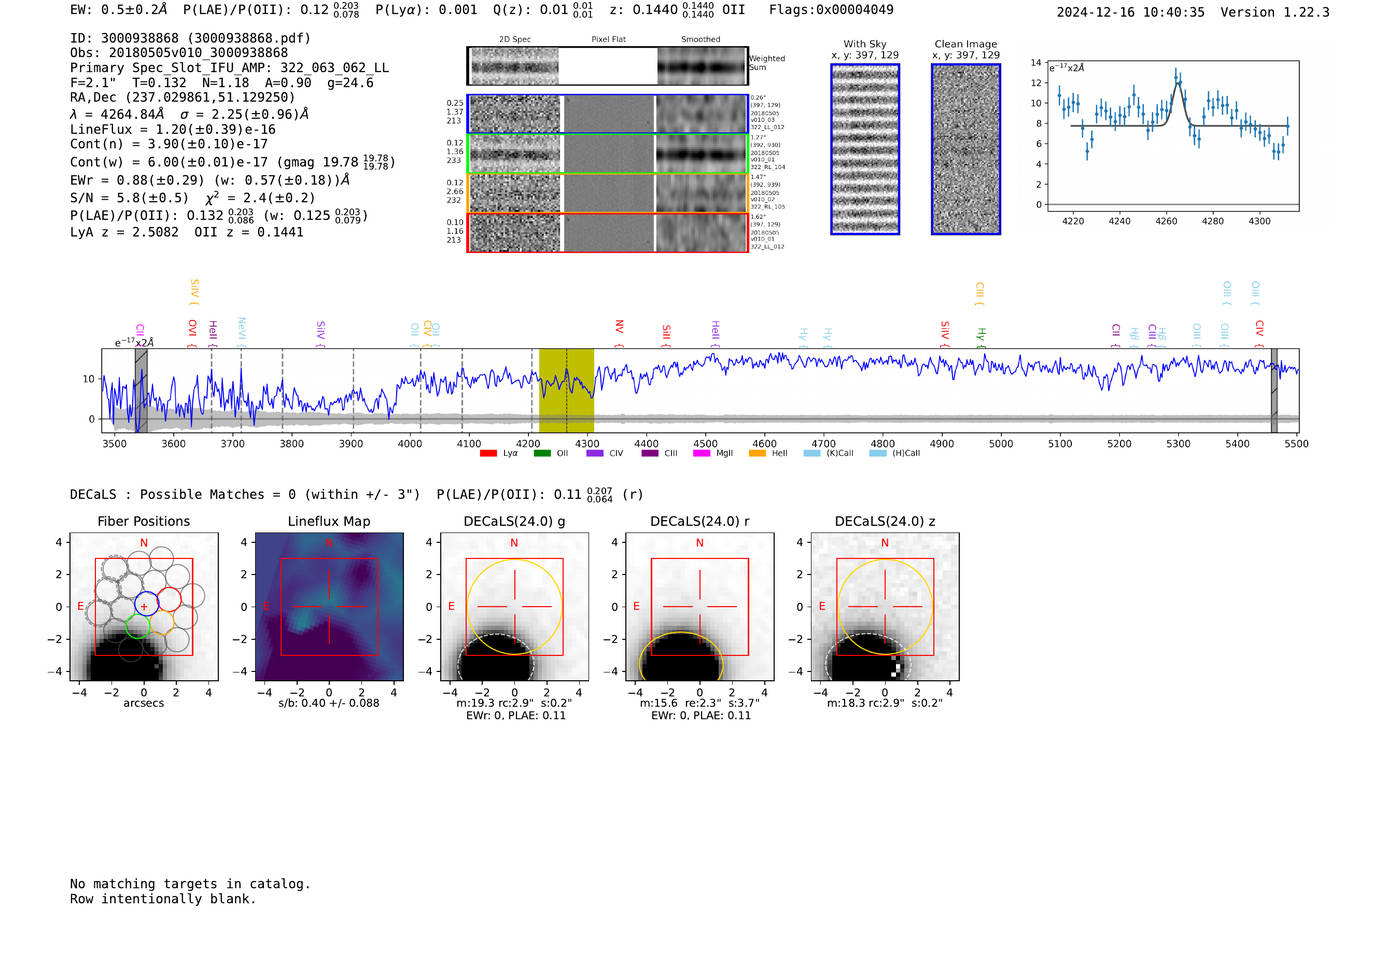Screen dimensions: 1400x953
Task: Click the magenta MgII legend swatch
Action: (701, 454)
